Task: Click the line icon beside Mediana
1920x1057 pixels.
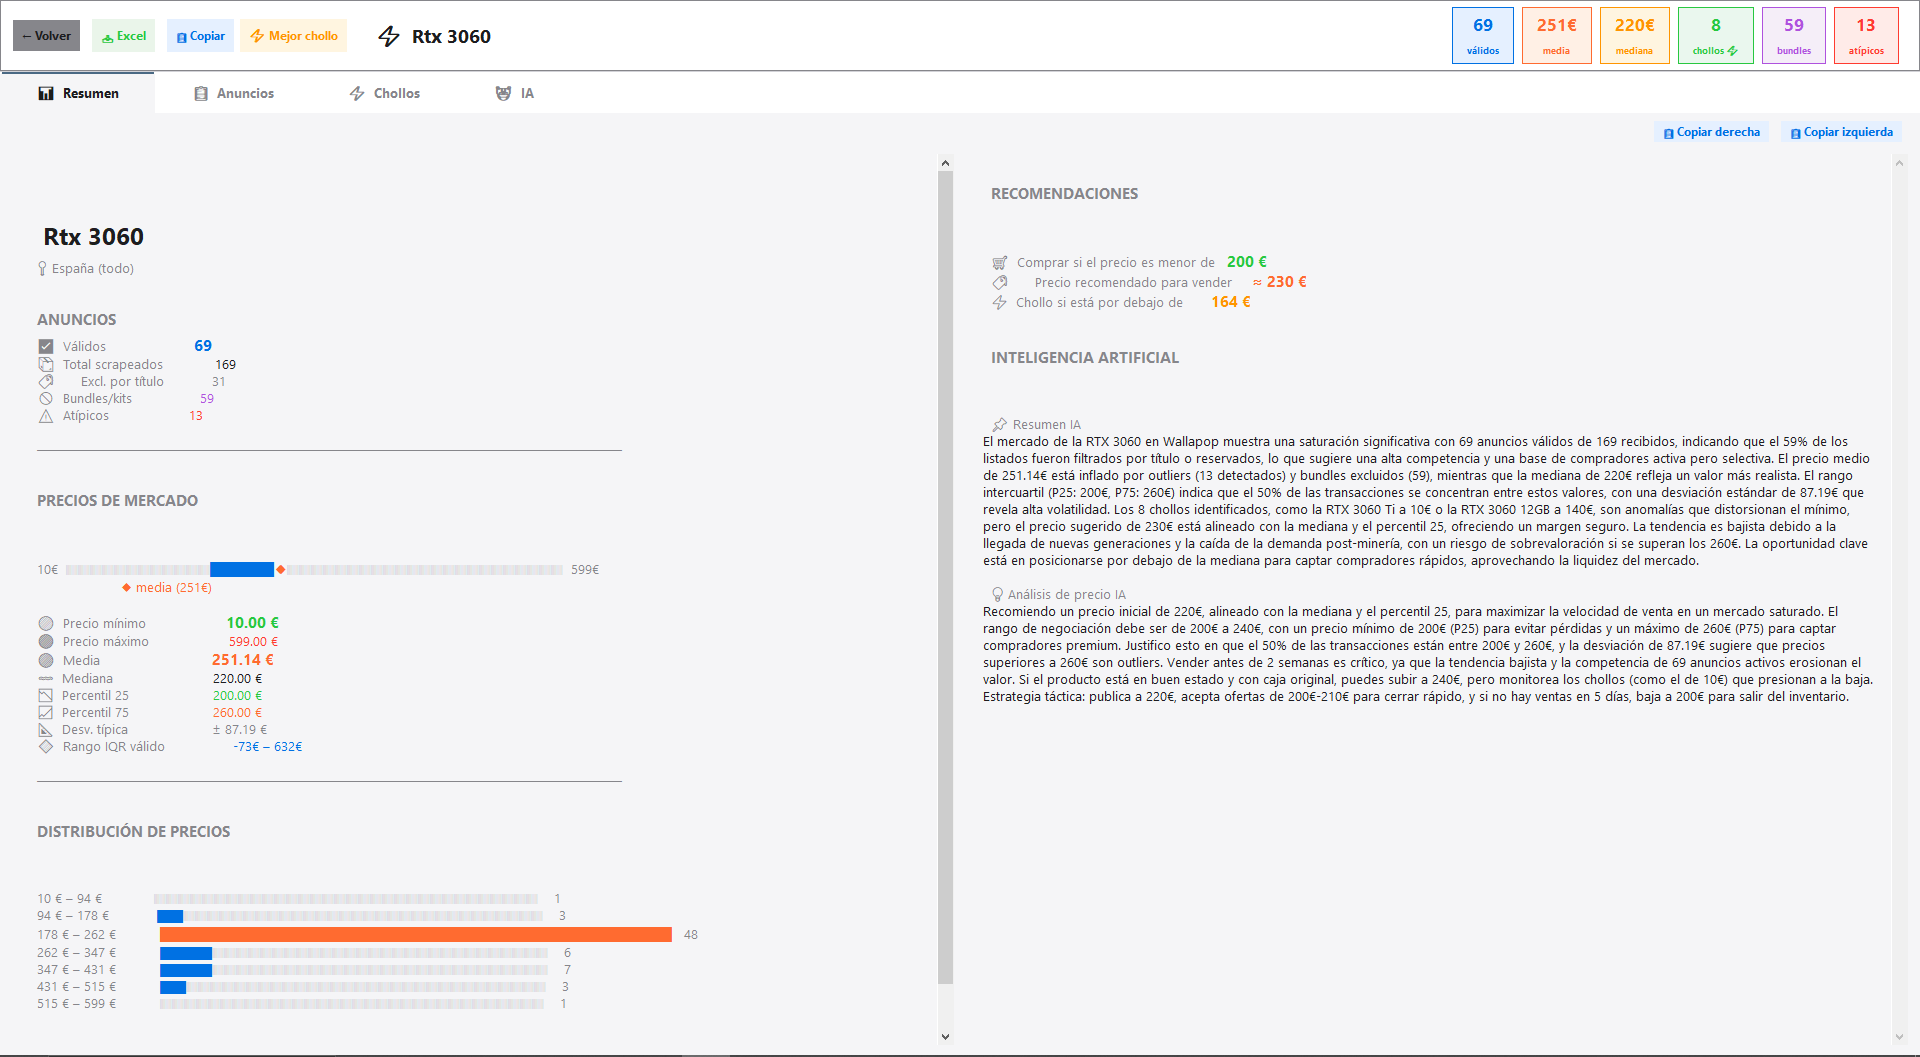Action: [46, 678]
